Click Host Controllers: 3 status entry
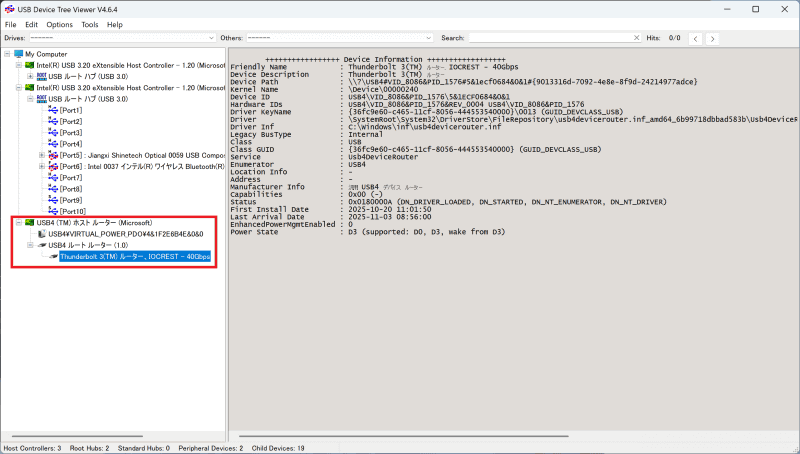The height and width of the screenshot is (454, 800). click(32, 448)
